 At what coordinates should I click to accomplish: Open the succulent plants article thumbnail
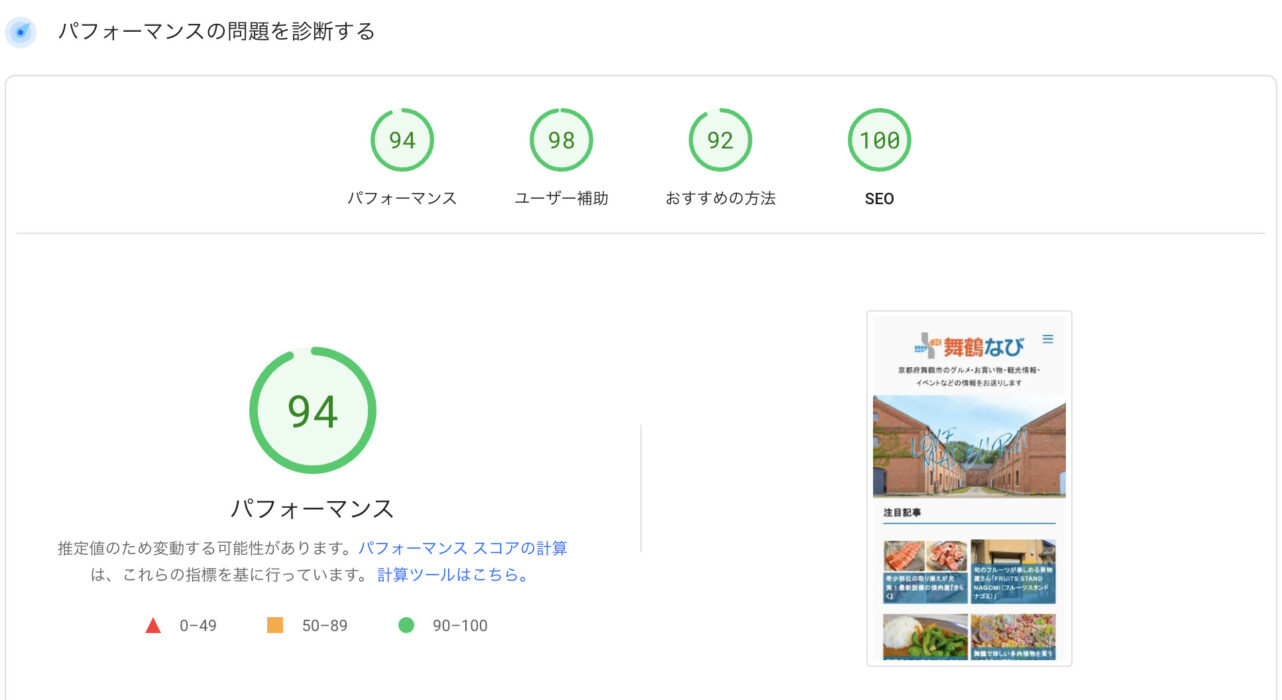(x=1012, y=636)
